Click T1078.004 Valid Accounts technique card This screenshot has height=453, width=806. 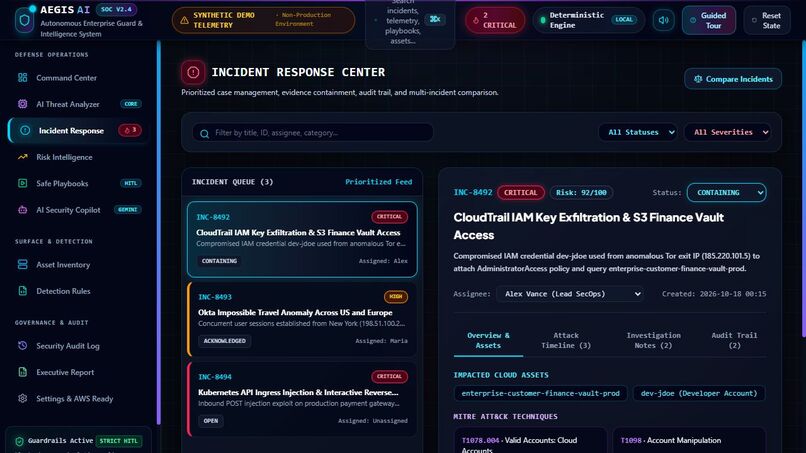tap(530, 441)
